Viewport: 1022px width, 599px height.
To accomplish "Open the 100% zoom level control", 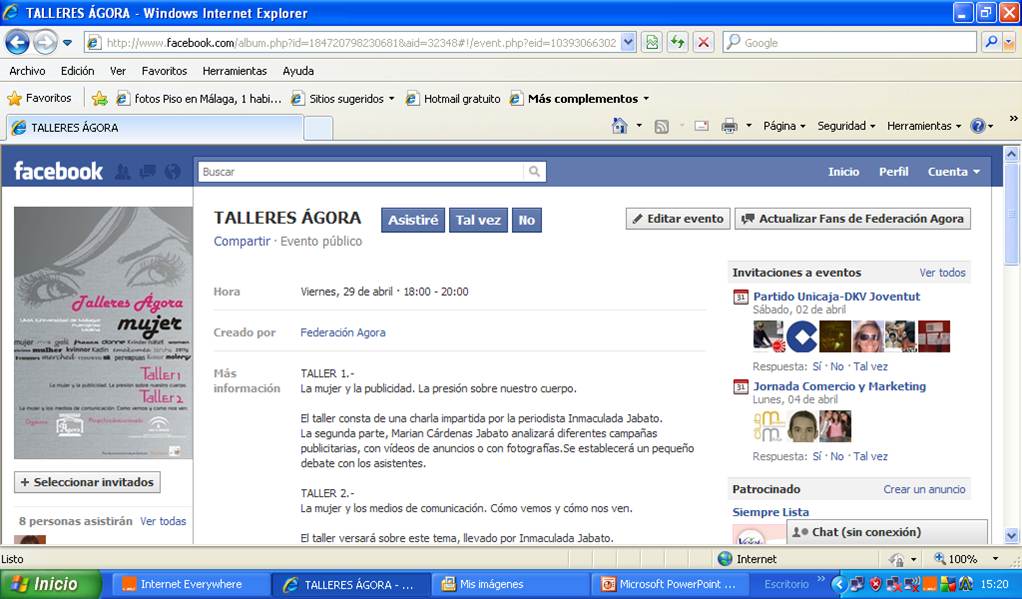I will [x=967, y=559].
